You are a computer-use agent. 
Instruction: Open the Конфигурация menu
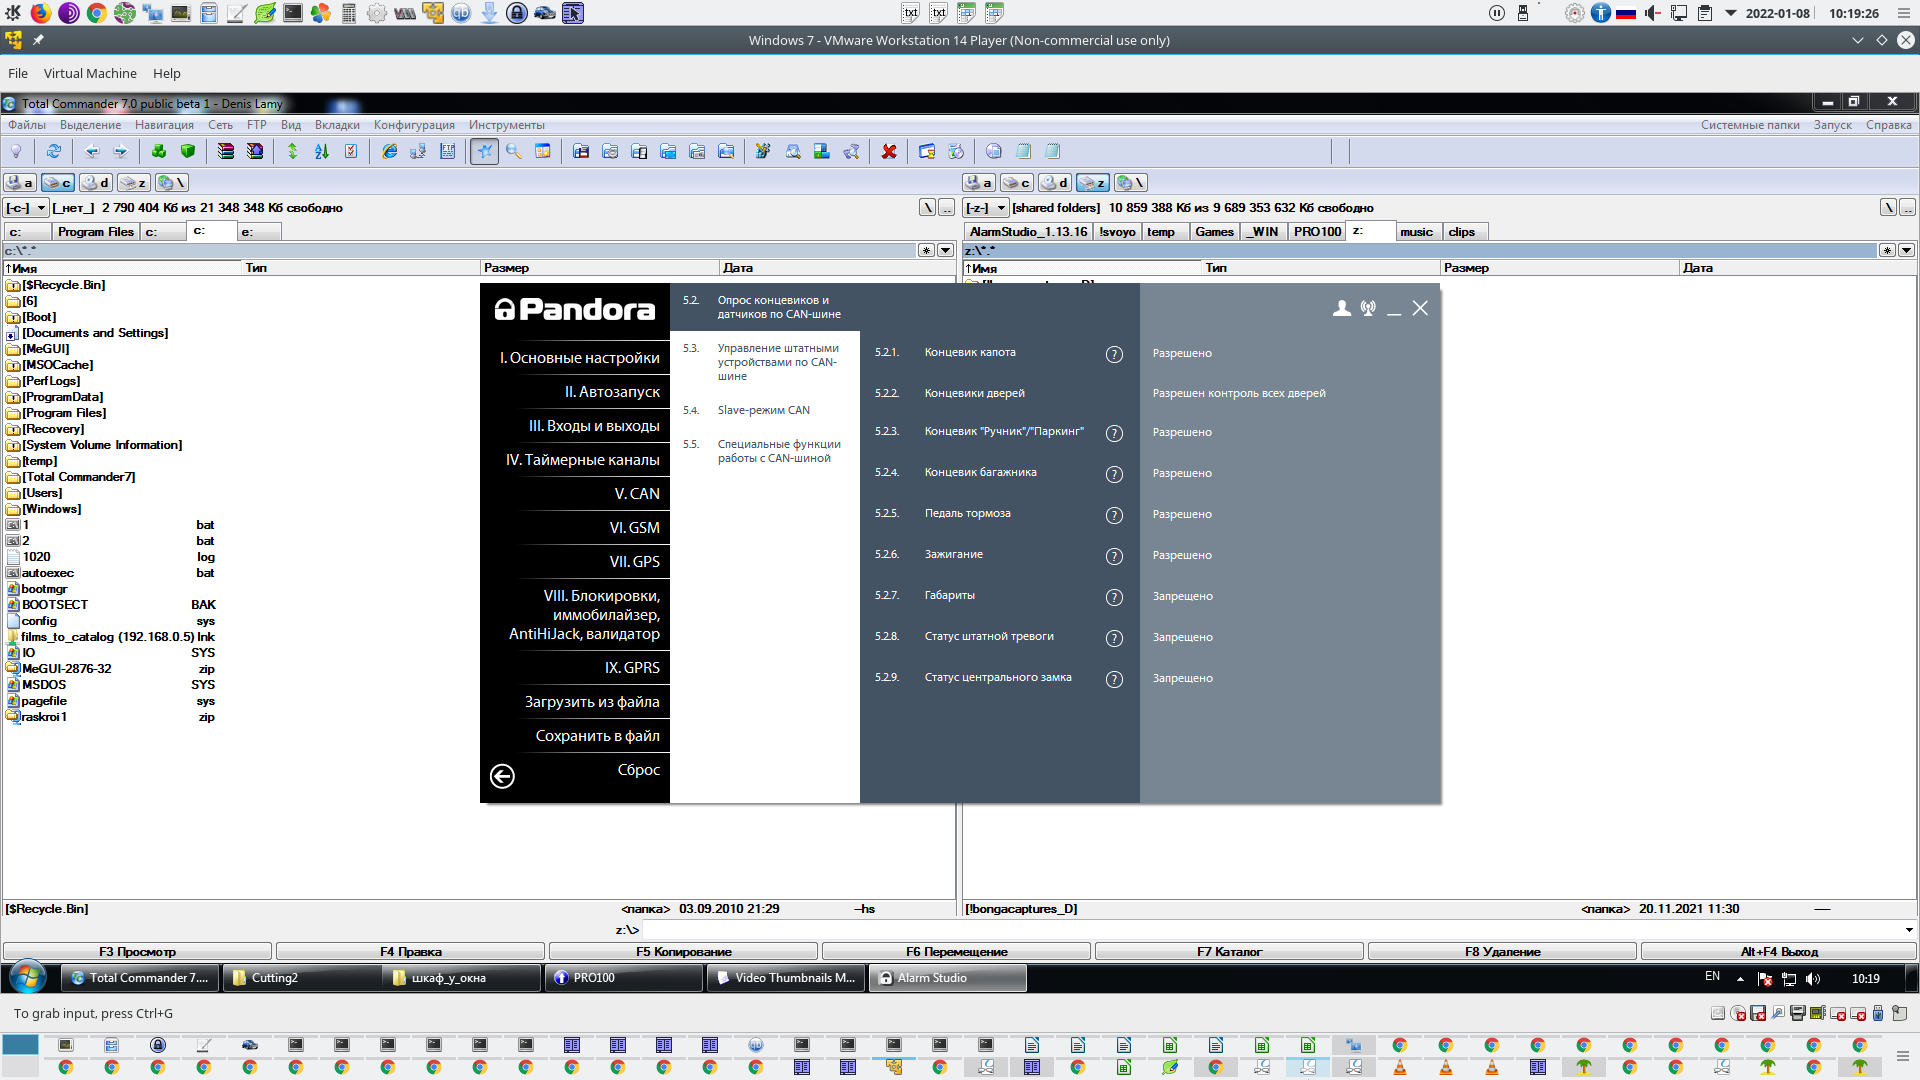(x=414, y=125)
